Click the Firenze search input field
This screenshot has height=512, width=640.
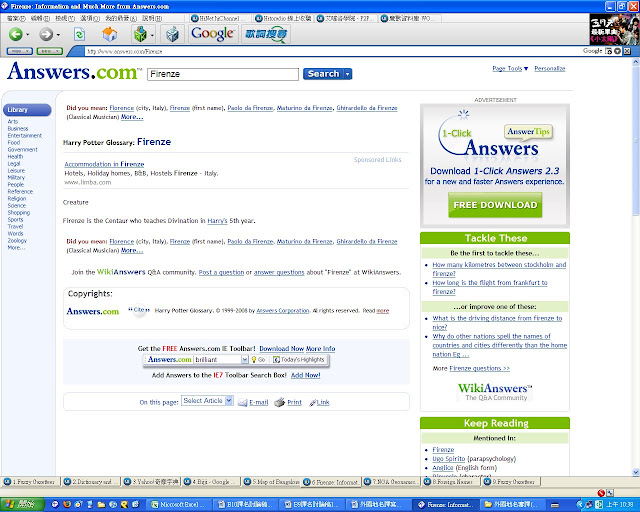[x=223, y=74]
